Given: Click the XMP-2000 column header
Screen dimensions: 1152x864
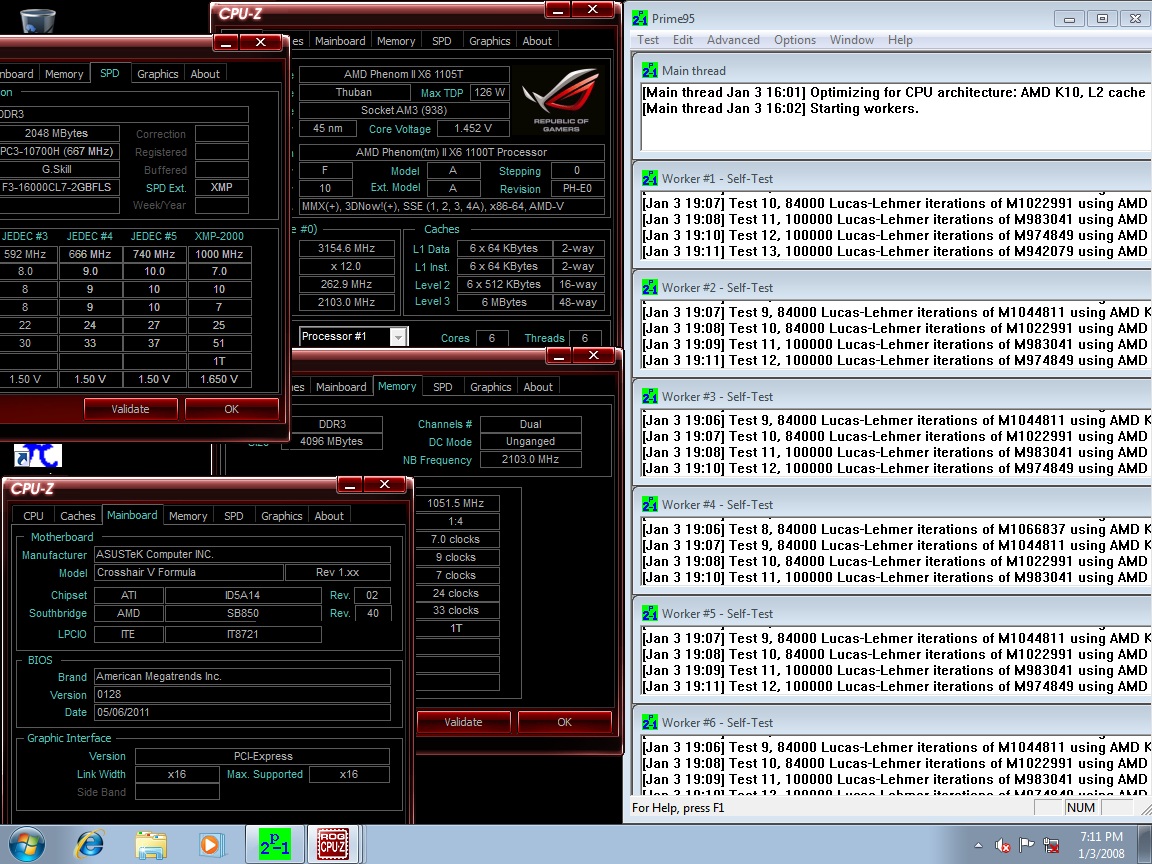Looking at the screenshot, I should (219, 236).
